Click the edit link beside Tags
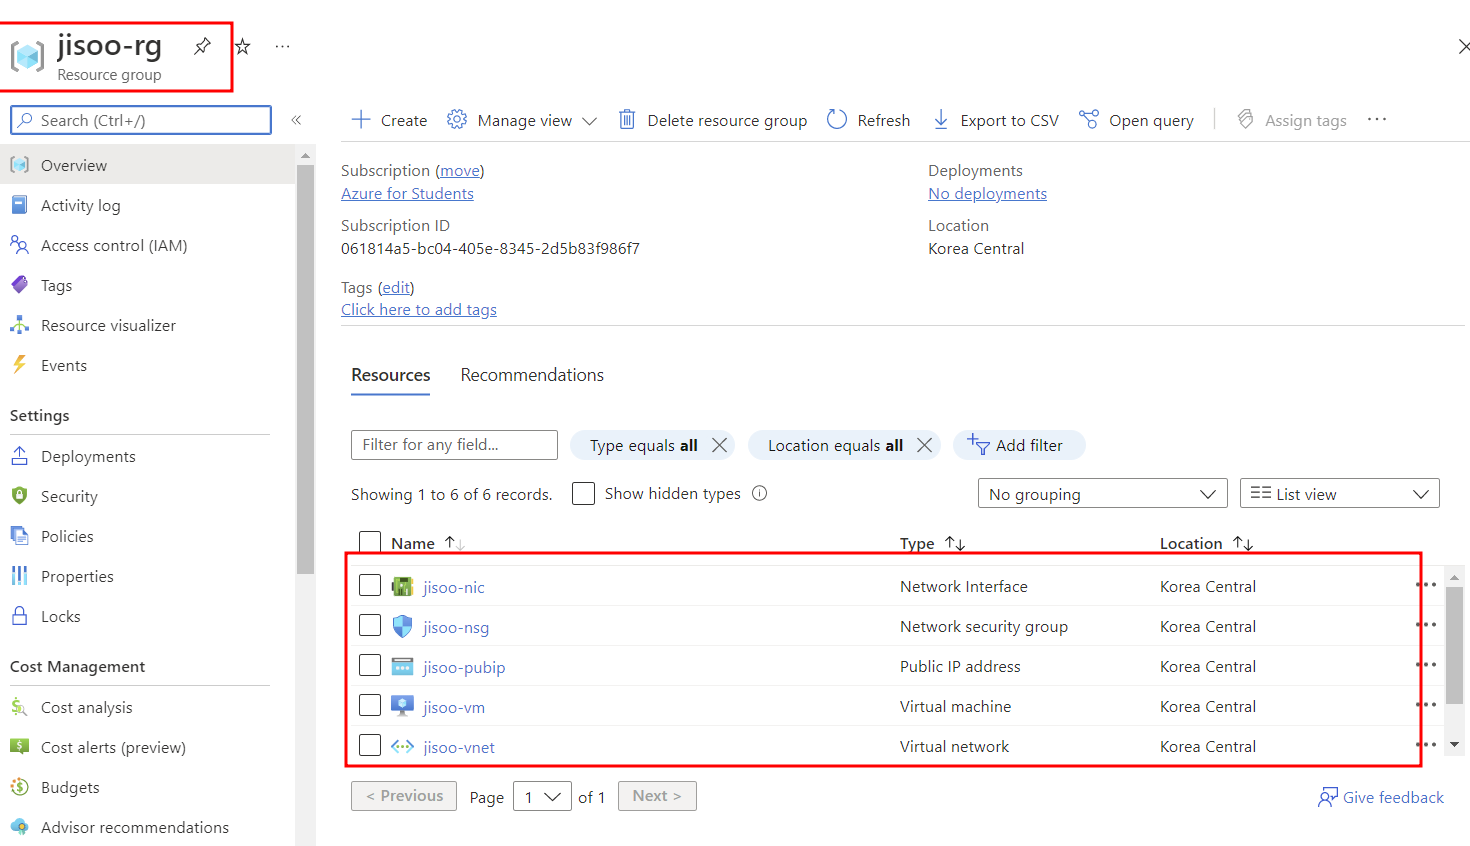This screenshot has width=1470, height=846. (x=396, y=288)
